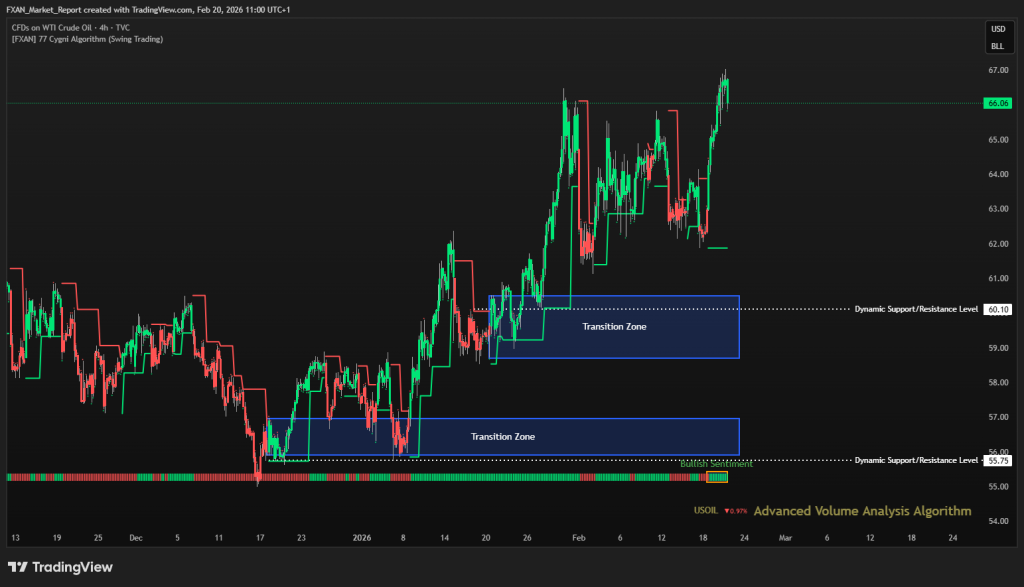Click the red USOIL down-arrow percentage indicator
This screenshot has height=587, width=1024.
735,511
